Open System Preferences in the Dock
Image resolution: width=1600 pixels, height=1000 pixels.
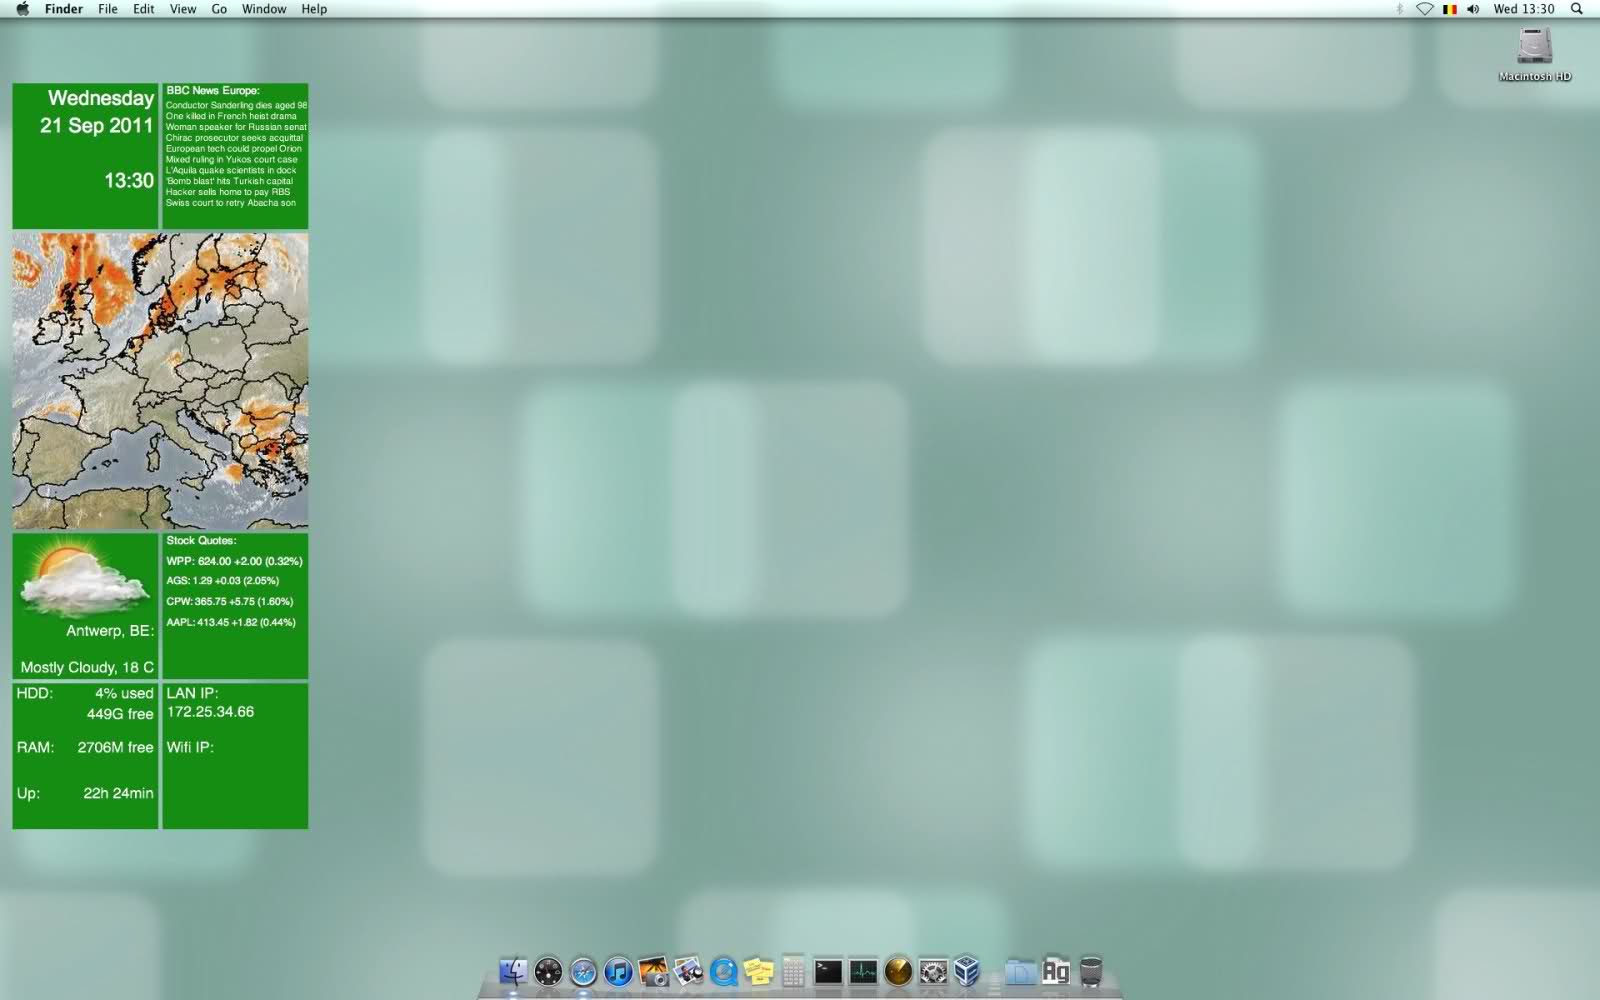(x=933, y=970)
